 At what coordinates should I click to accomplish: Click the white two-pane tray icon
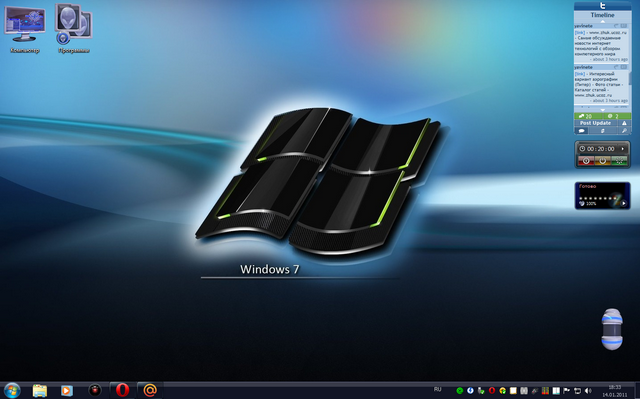[556, 391]
